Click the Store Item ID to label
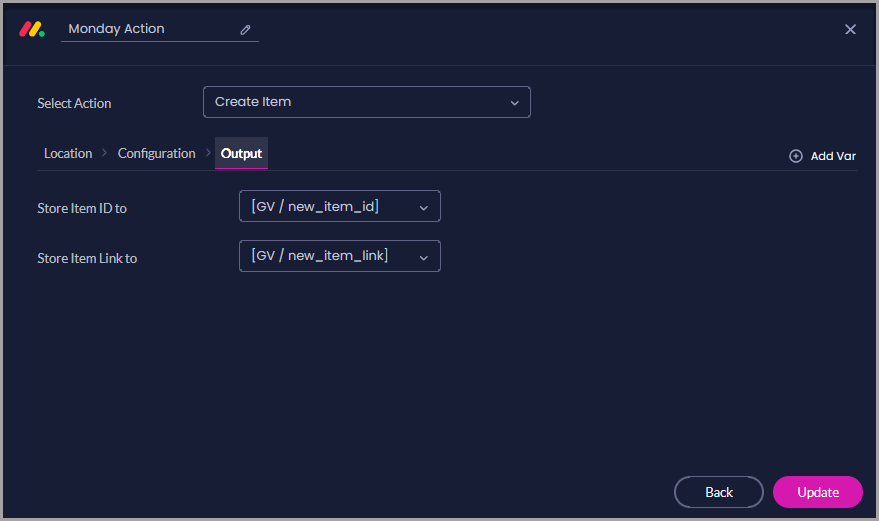Viewport: 879px width, 521px height. pyautogui.click(x=82, y=208)
